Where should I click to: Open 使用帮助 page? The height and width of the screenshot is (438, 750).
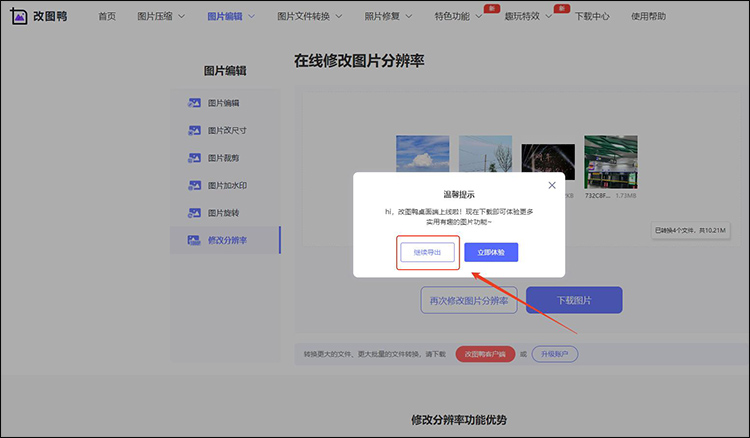[x=648, y=16]
